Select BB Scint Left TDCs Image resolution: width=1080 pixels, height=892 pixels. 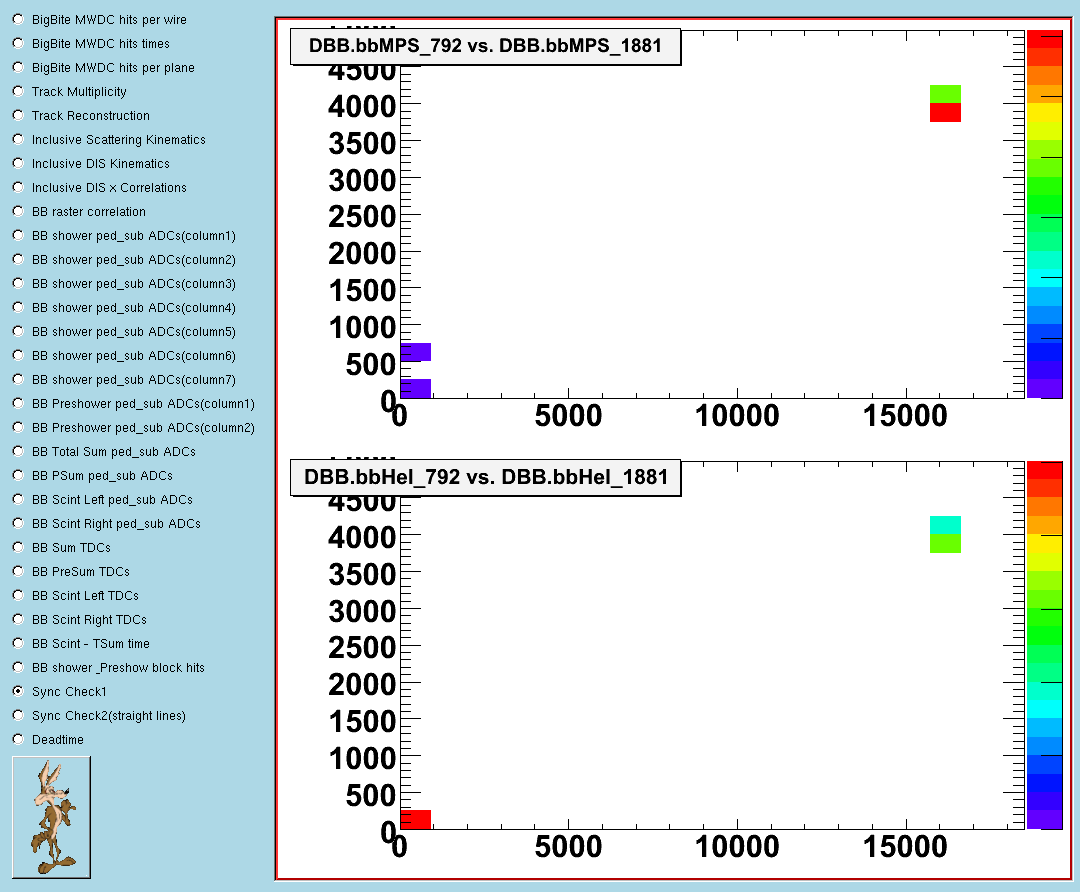[19, 596]
